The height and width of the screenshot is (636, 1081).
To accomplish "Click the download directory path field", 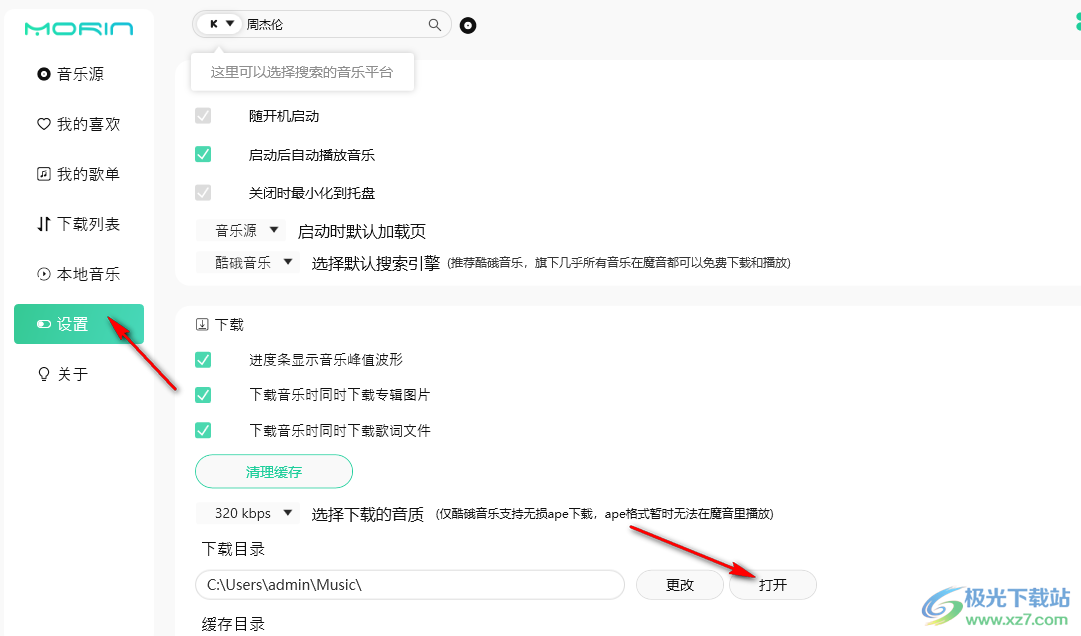I will point(410,585).
